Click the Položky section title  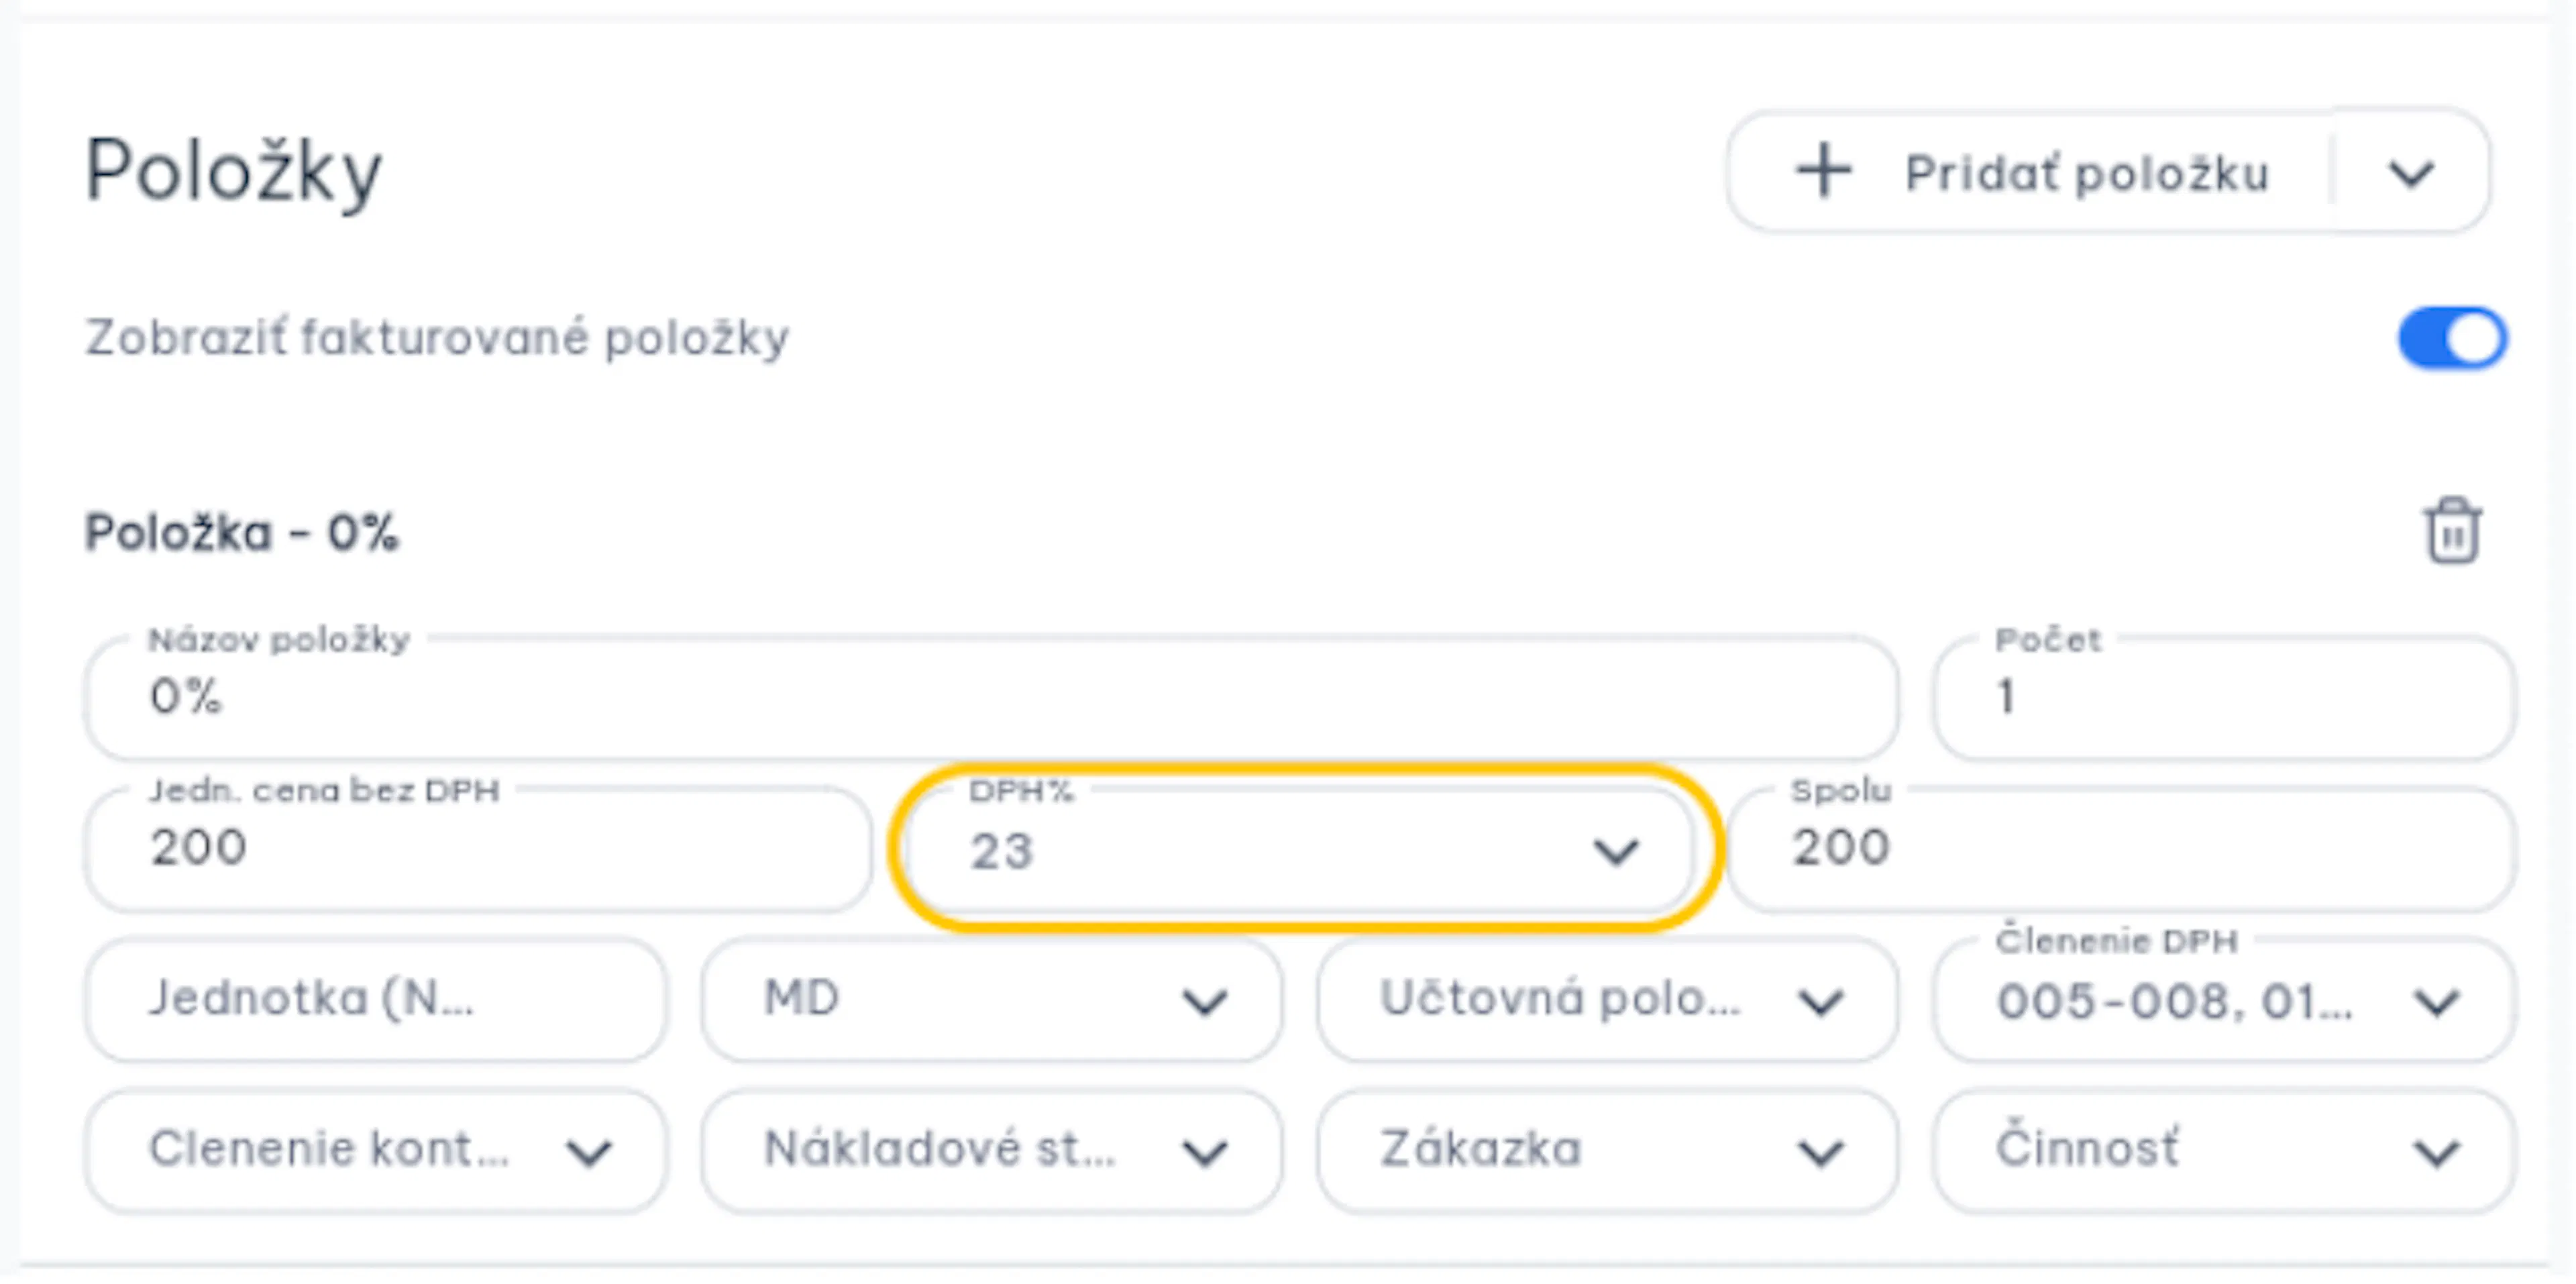[x=233, y=172]
